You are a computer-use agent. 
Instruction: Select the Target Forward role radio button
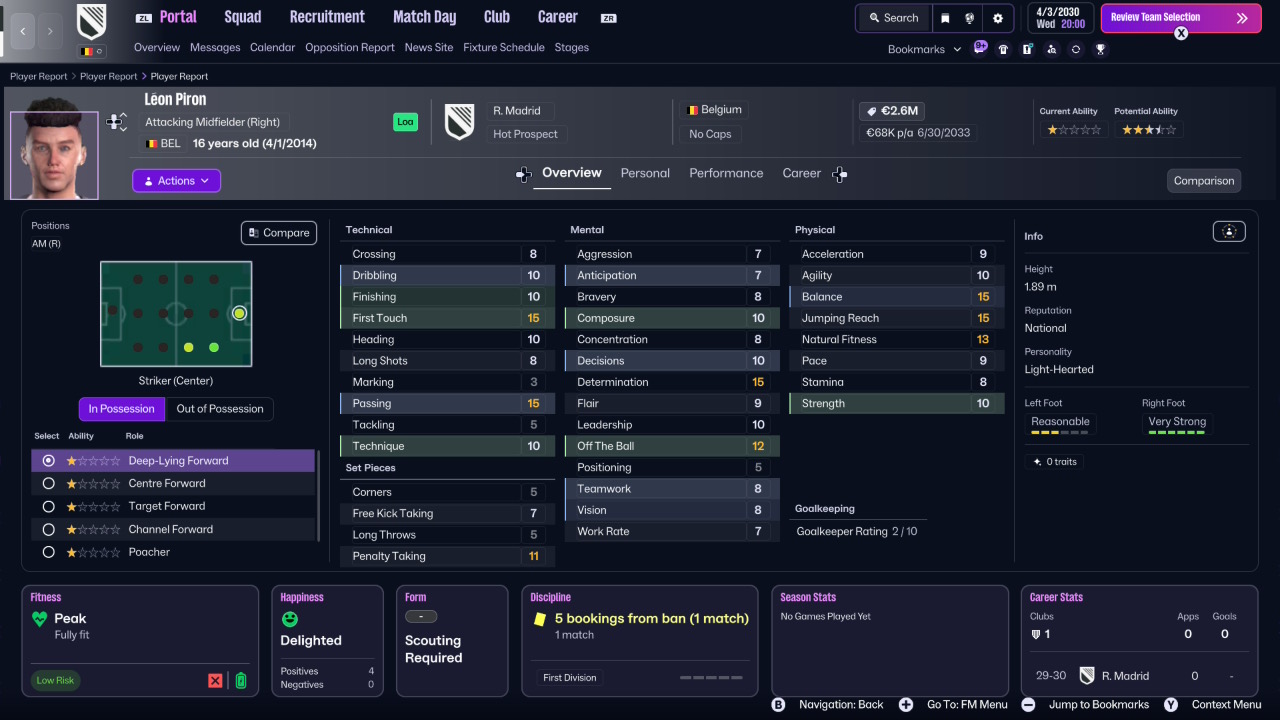coord(48,506)
